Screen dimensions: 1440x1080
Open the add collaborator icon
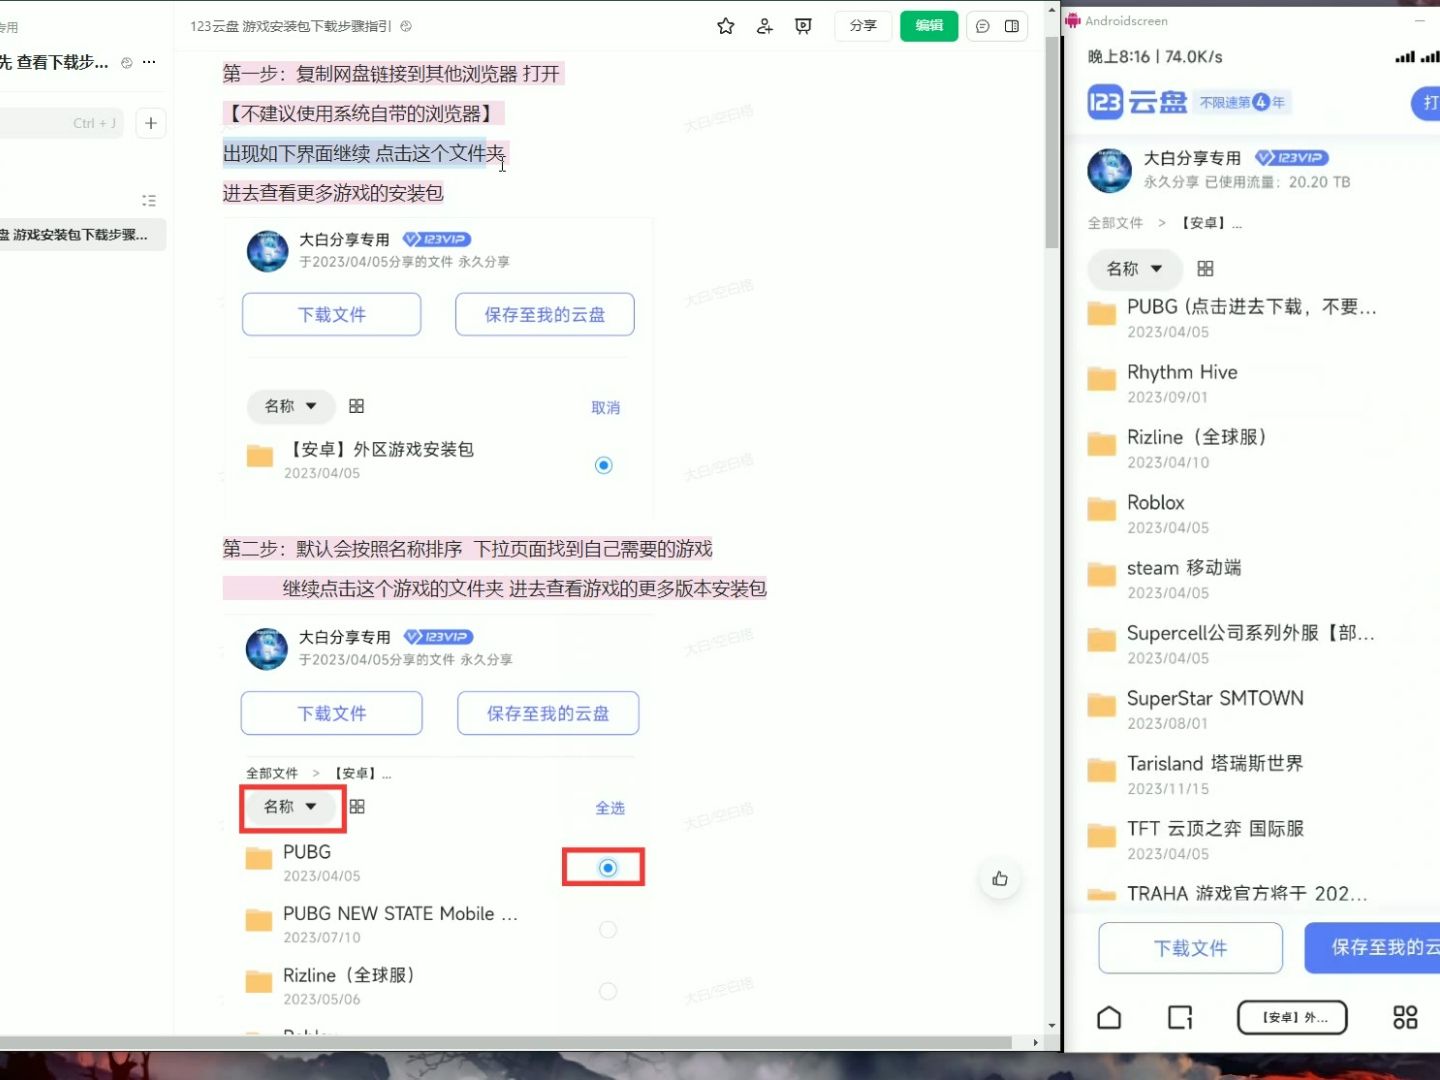(764, 27)
